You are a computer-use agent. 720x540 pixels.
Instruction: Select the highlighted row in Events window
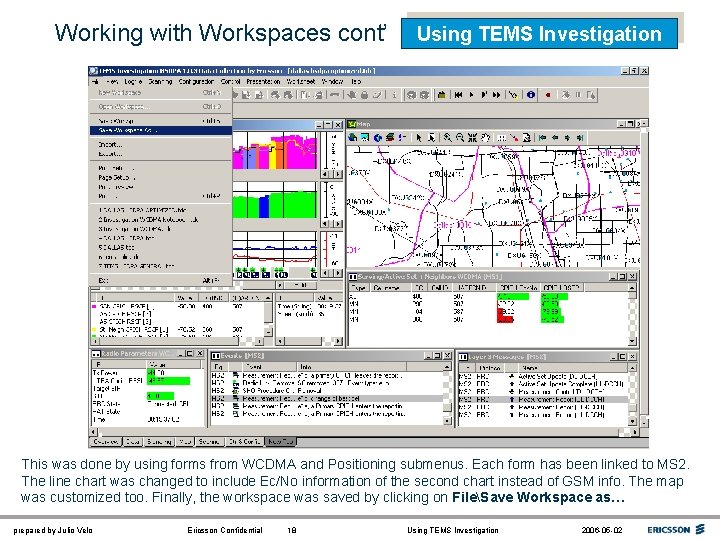coord(328,399)
